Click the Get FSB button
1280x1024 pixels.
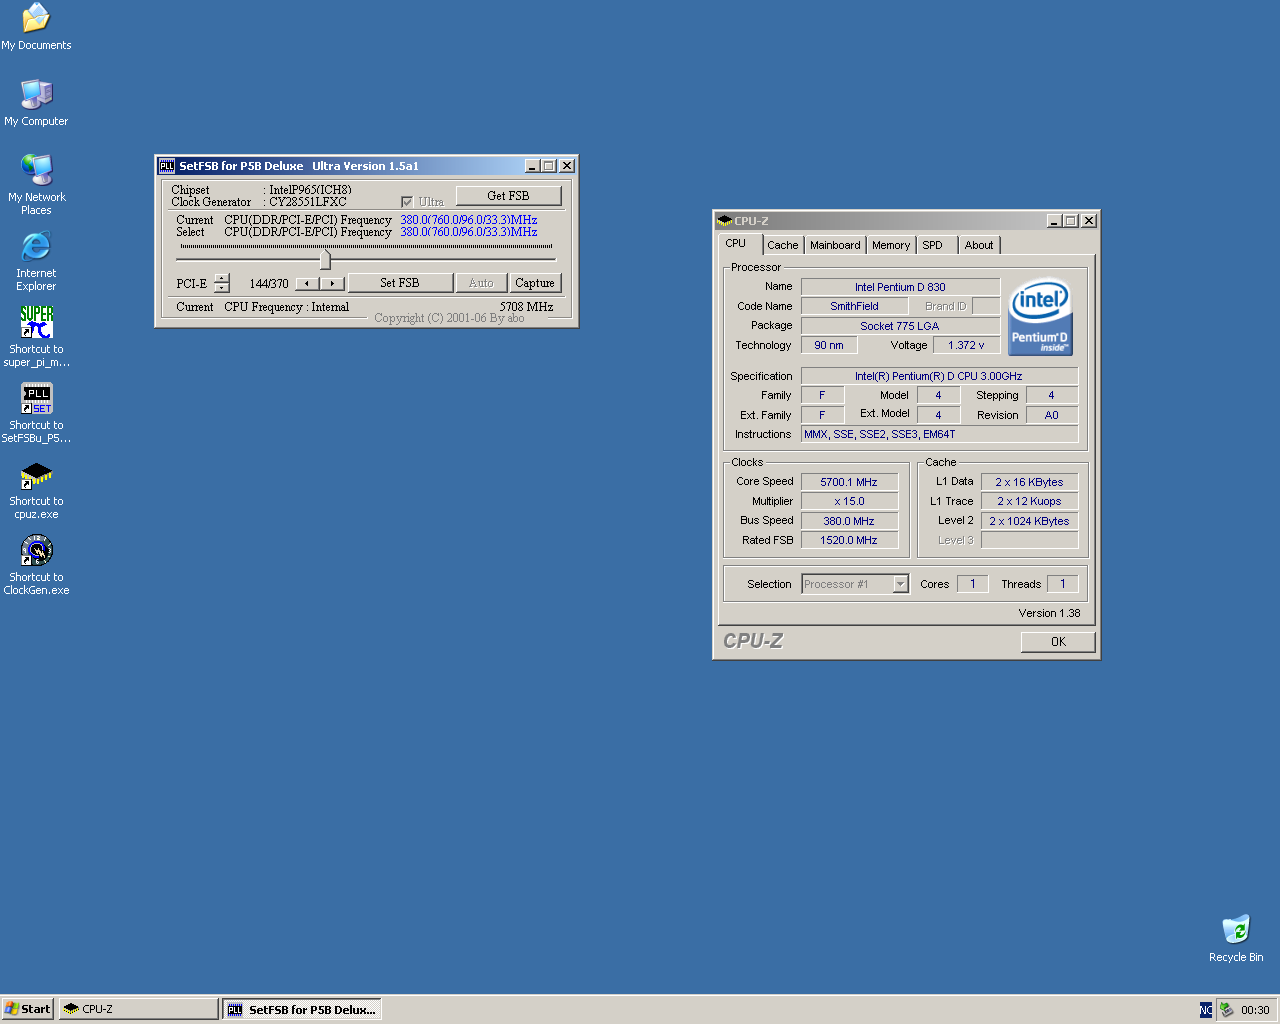(x=508, y=196)
